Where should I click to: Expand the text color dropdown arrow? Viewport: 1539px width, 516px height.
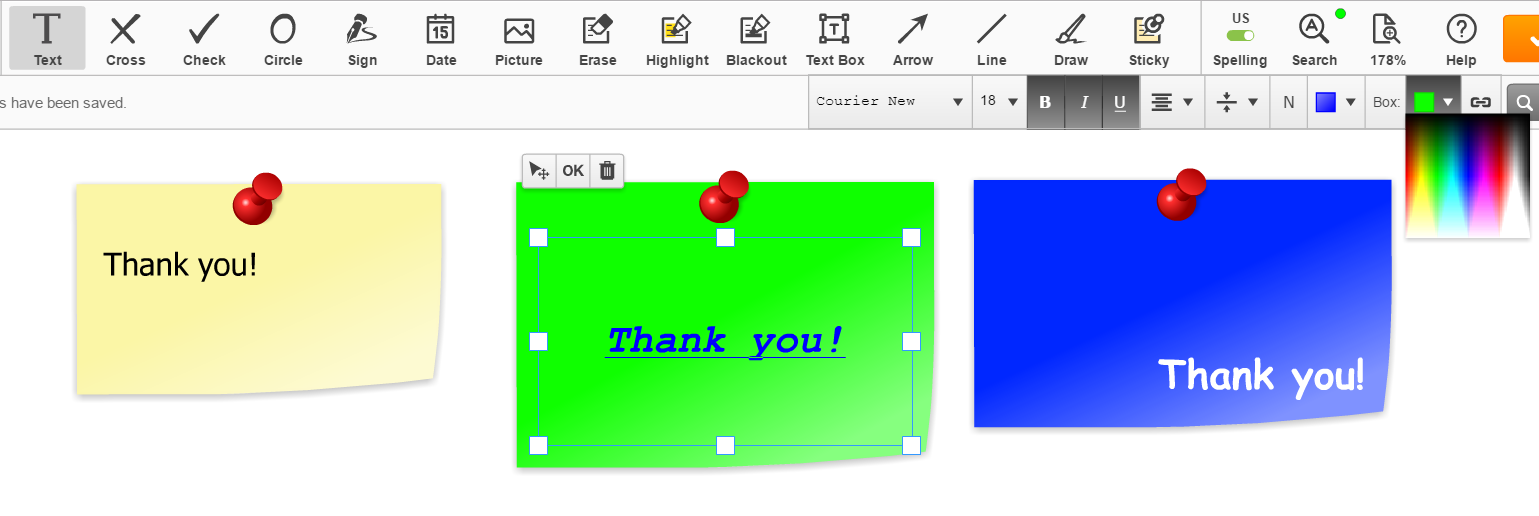coord(1351,102)
